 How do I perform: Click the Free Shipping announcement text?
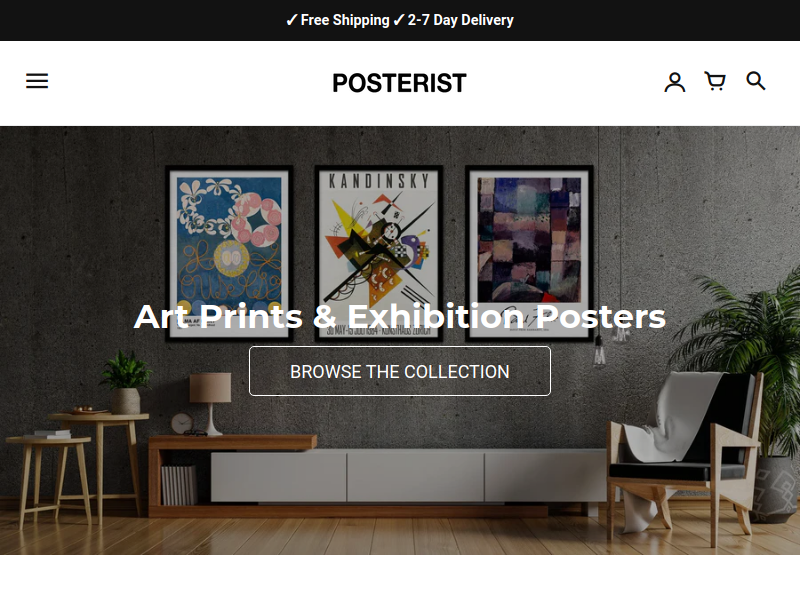tap(338, 20)
